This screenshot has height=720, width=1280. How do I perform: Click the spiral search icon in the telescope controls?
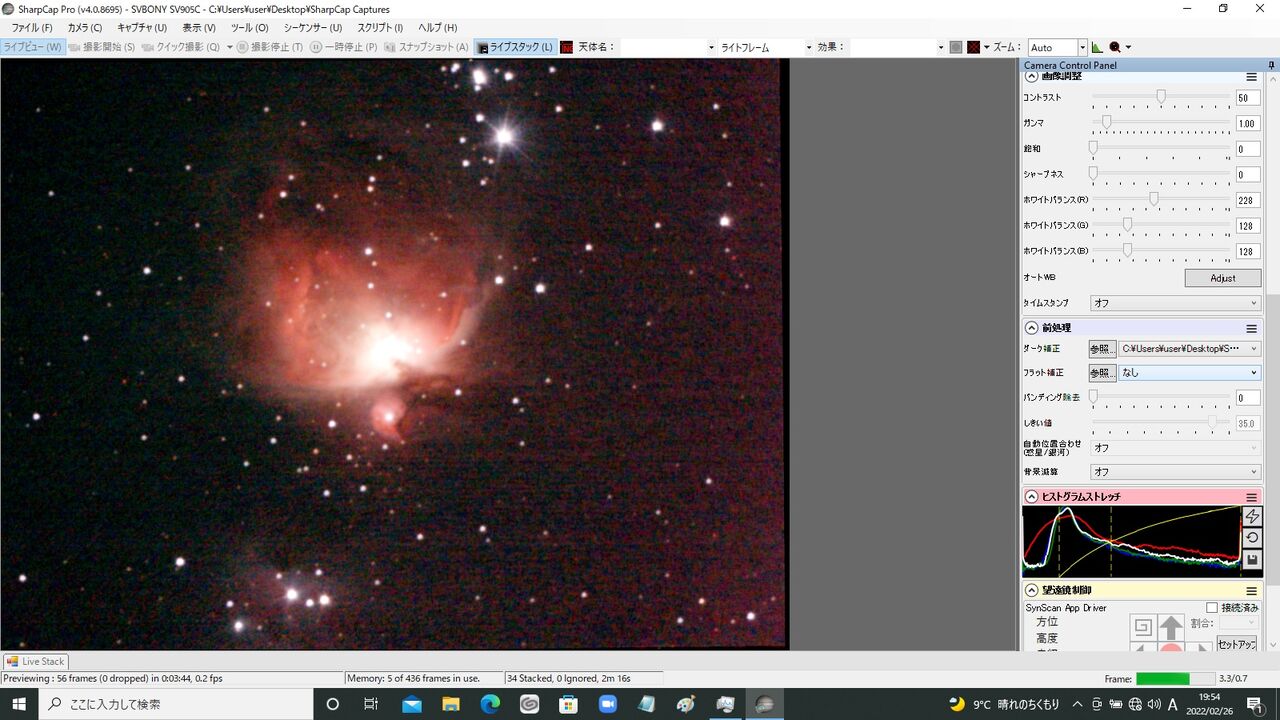(x=1143, y=628)
